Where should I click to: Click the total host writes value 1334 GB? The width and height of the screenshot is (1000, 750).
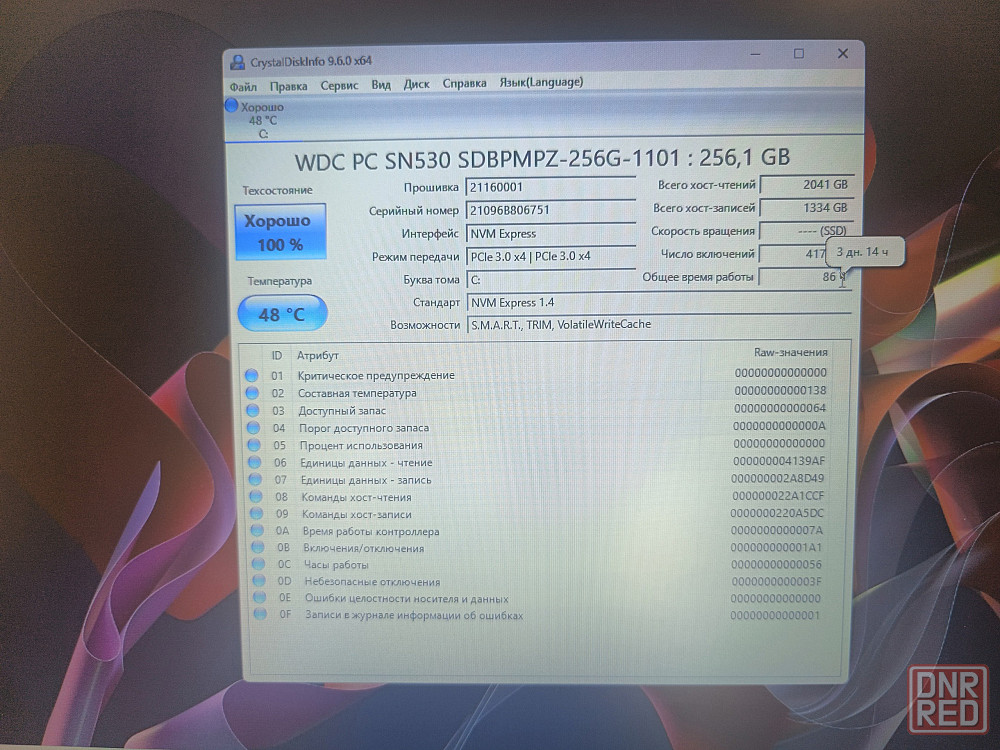coord(806,207)
